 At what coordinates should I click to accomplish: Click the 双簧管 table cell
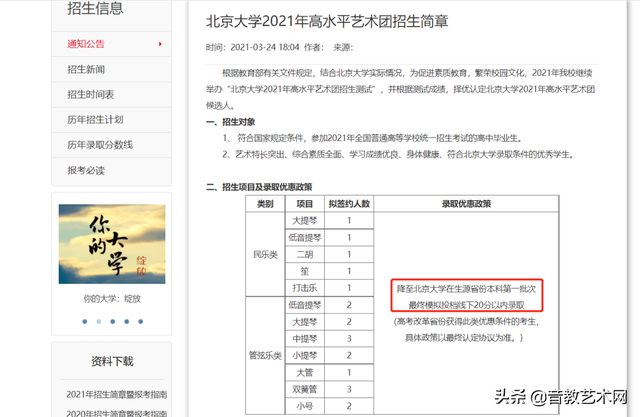[x=304, y=389]
